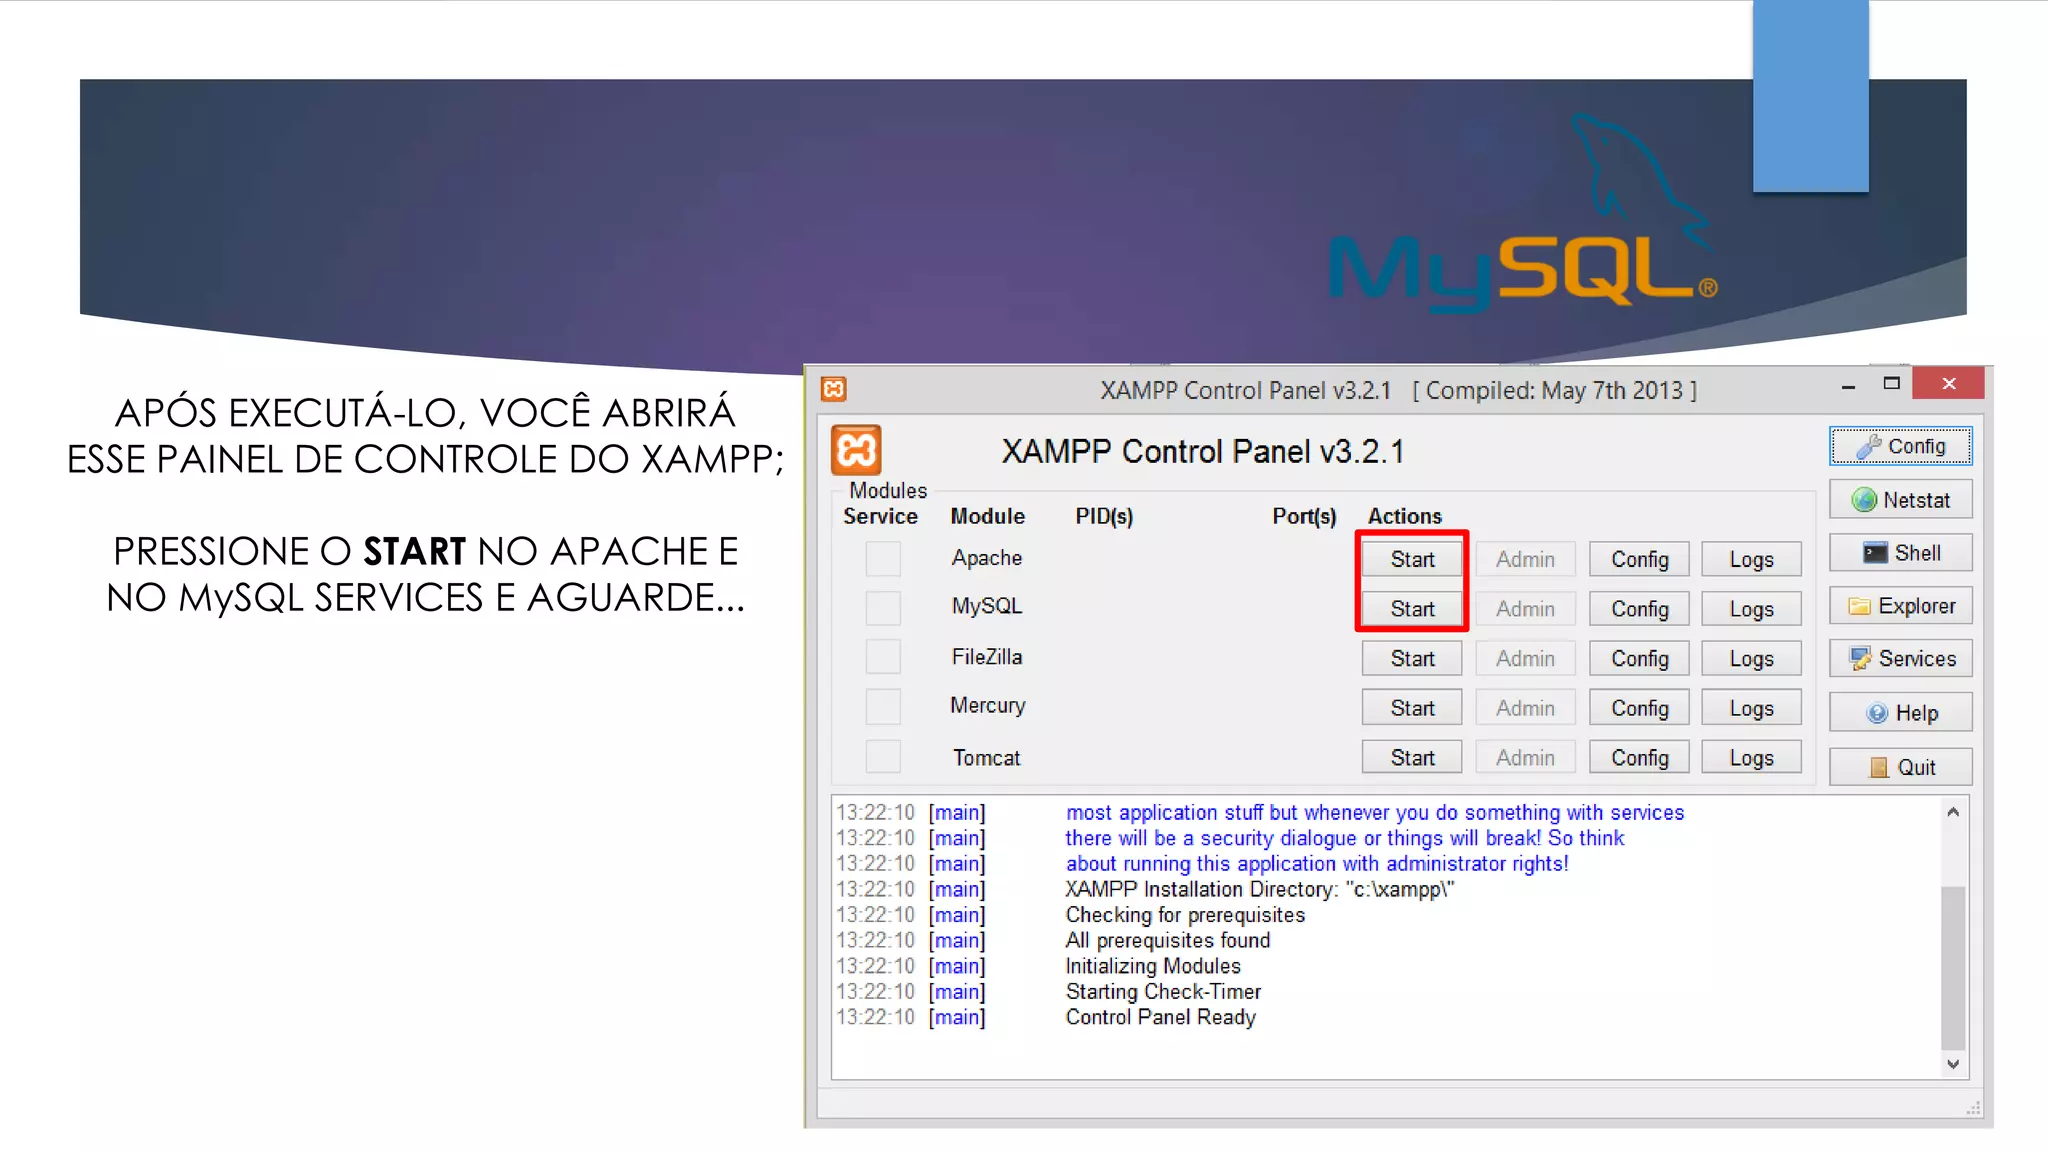Open Explorer with the folder icon button
The width and height of the screenshot is (2048, 1152).
tap(1900, 606)
